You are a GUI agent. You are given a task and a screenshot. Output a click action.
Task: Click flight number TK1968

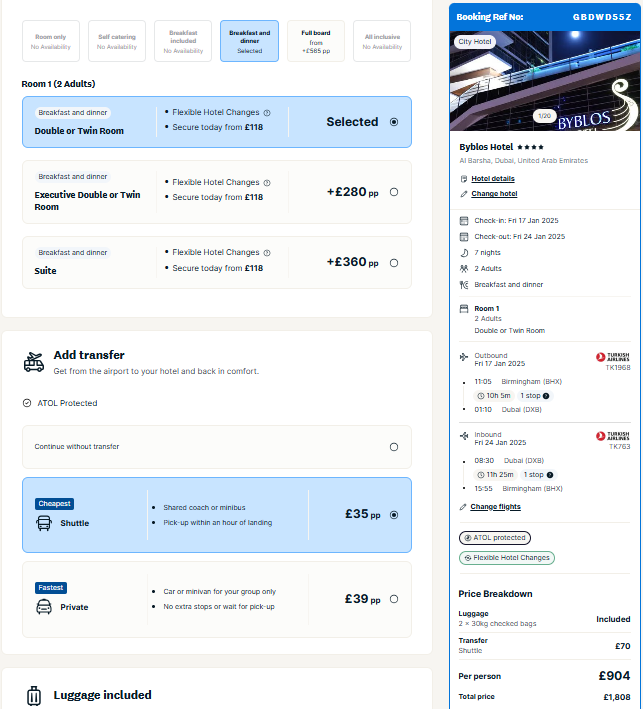[618, 368]
